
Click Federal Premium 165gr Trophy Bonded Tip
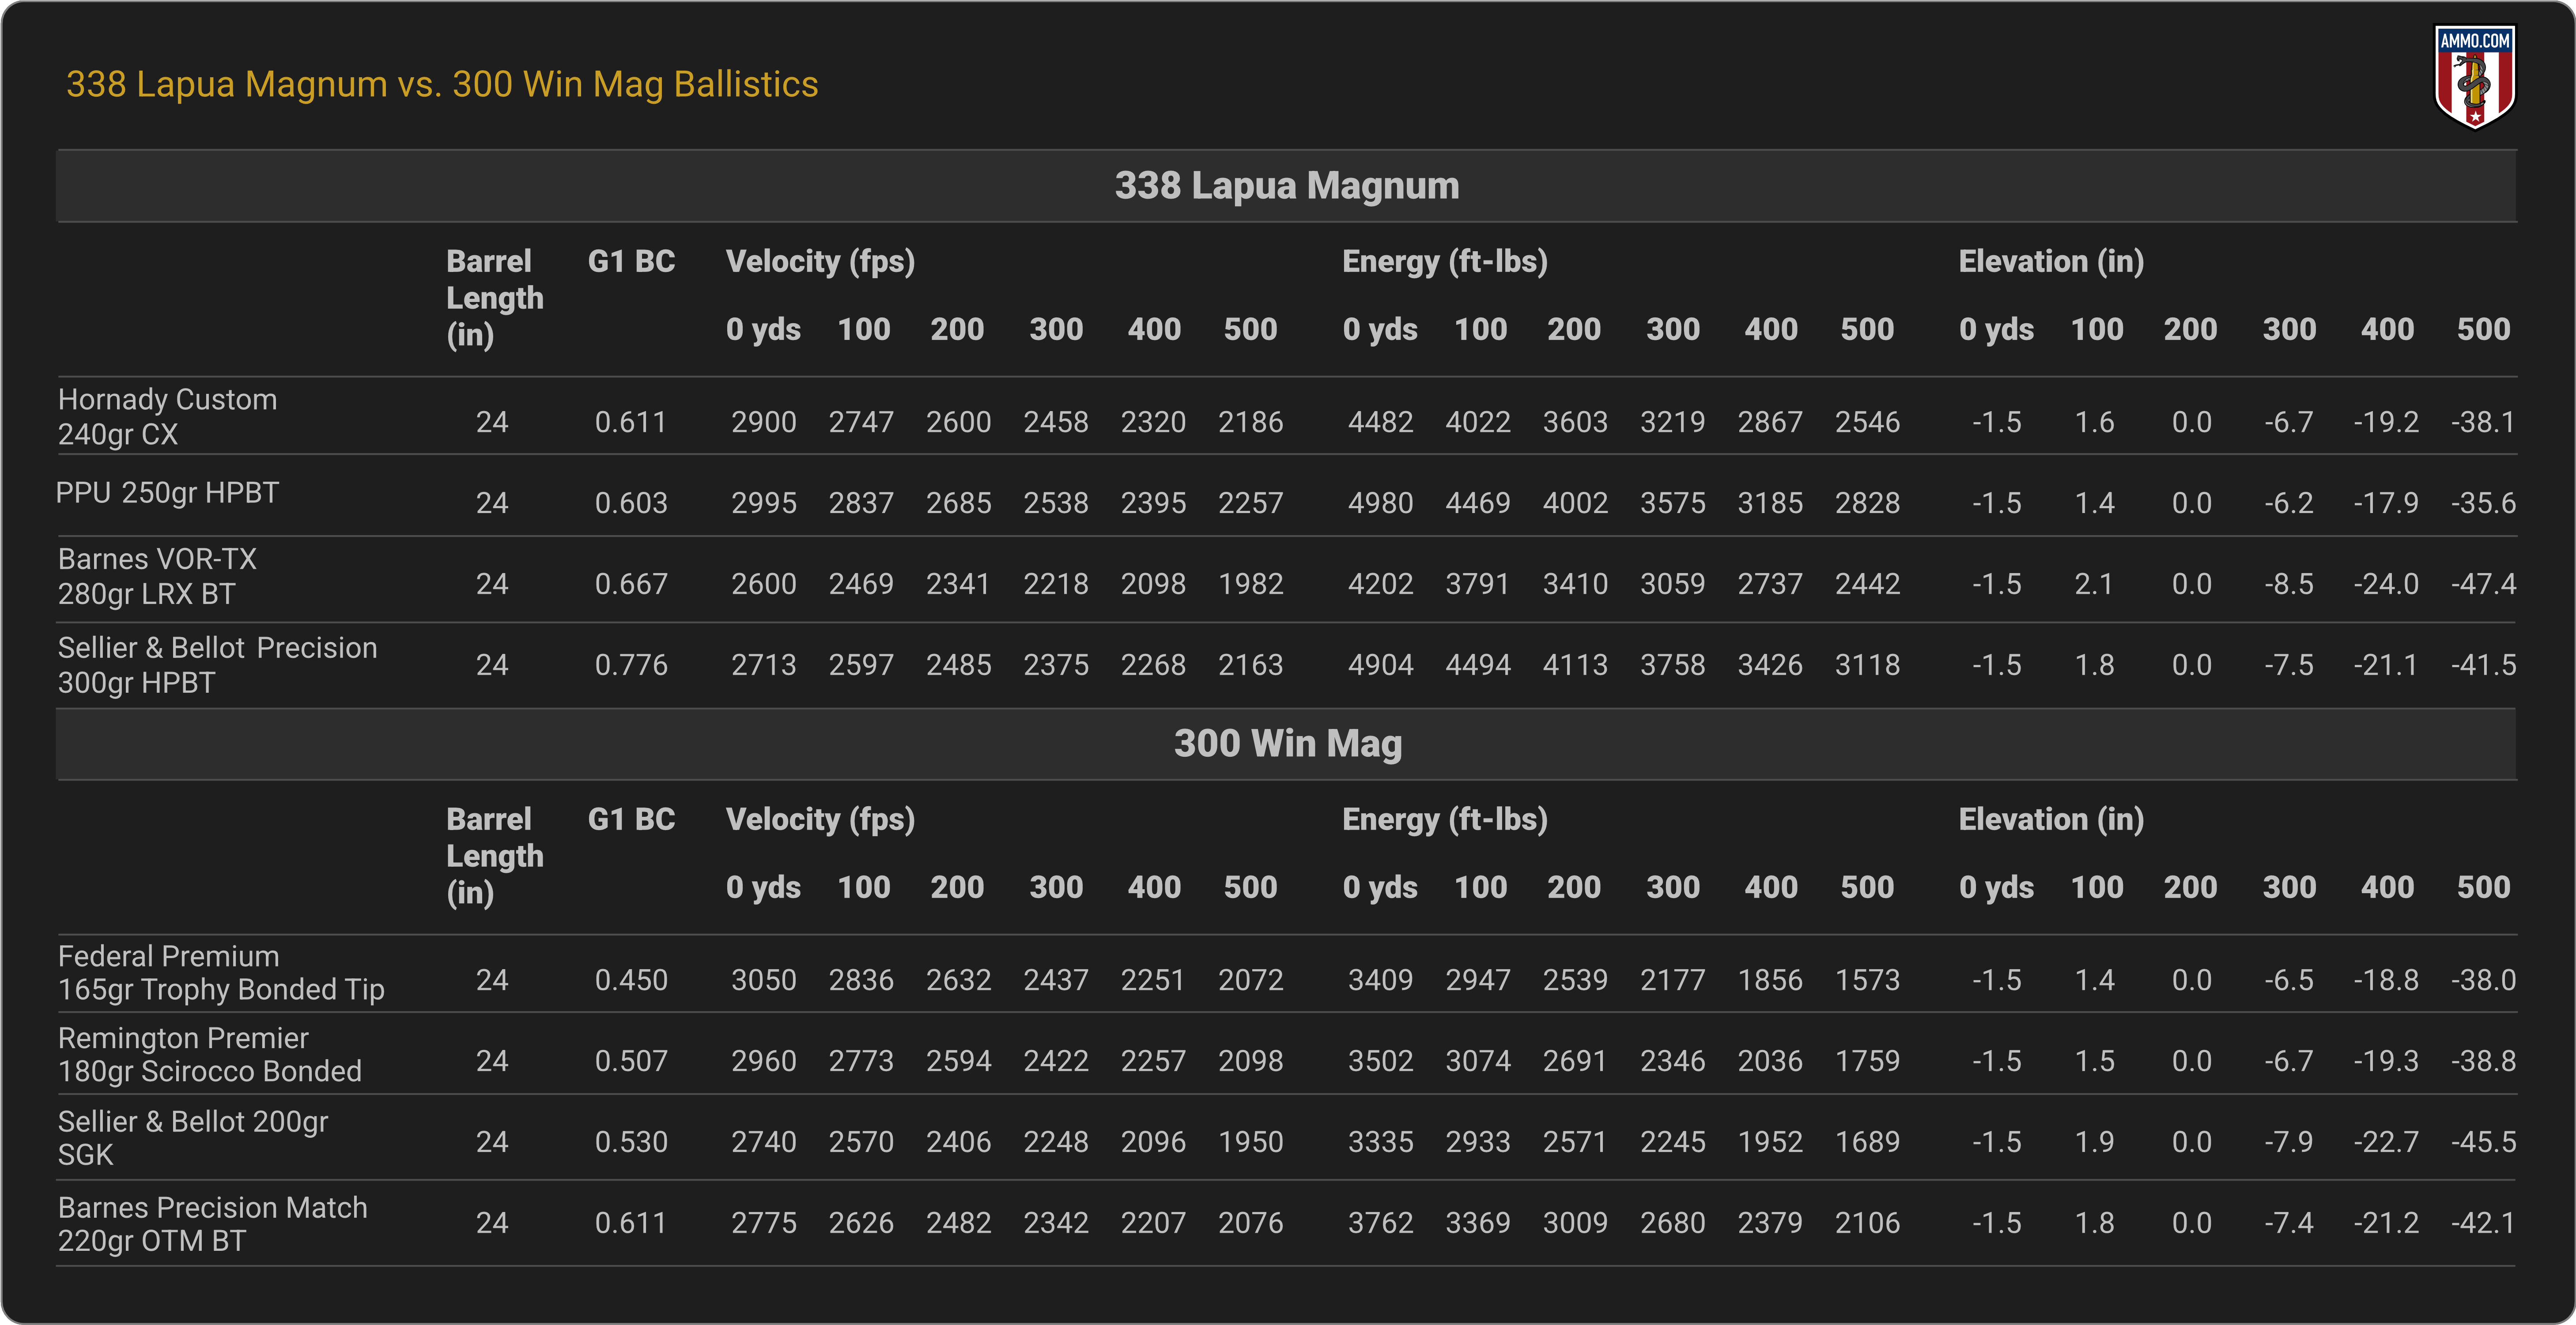tap(221, 973)
